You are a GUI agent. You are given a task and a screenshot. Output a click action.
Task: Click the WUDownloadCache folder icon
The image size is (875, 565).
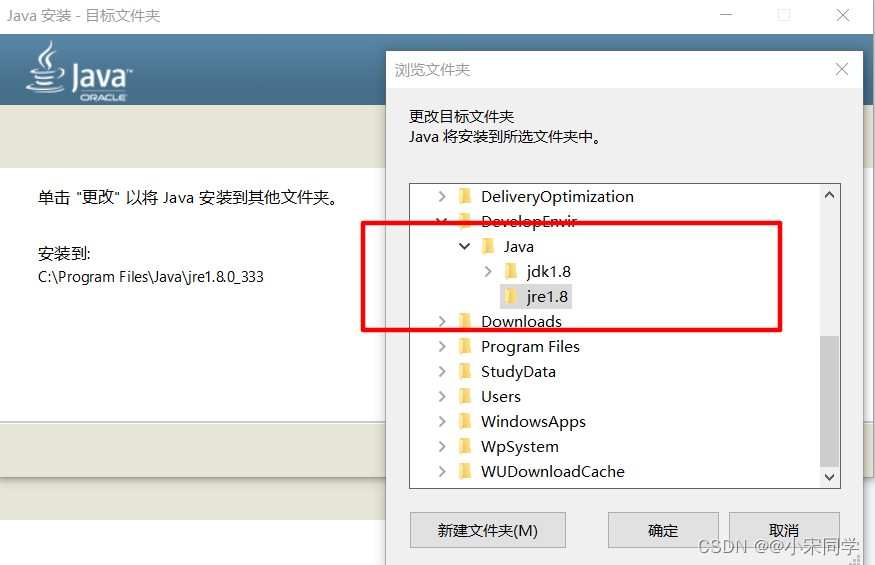pos(465,472)
